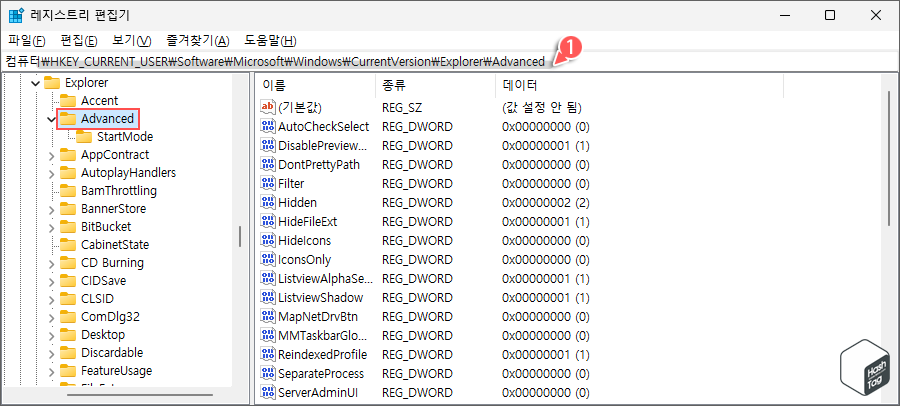Click the ListviewShadow DWORD icon
900x406 pixels.
[x=268, y=297]
